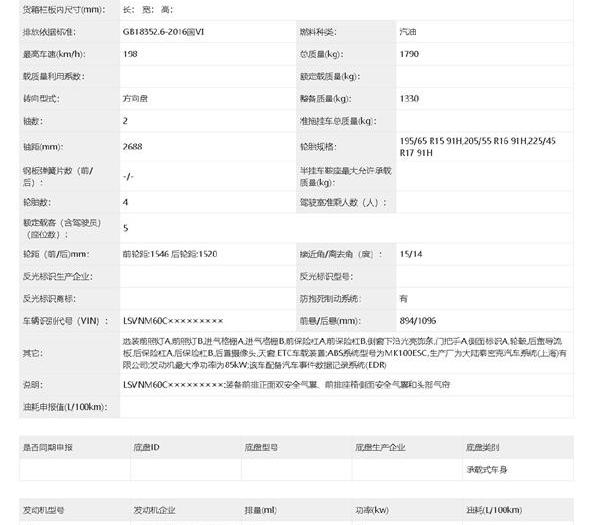Click the 最高车速(km/h) label

(x=54, y=54)
